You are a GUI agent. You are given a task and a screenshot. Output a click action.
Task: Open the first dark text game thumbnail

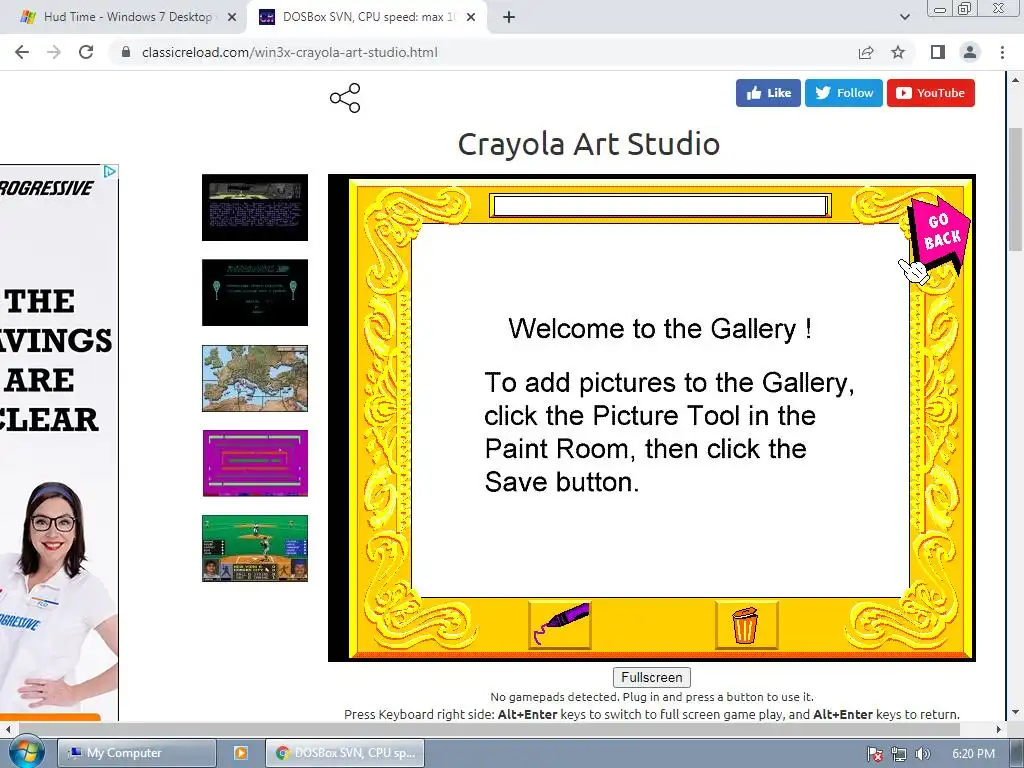point(255,208)
